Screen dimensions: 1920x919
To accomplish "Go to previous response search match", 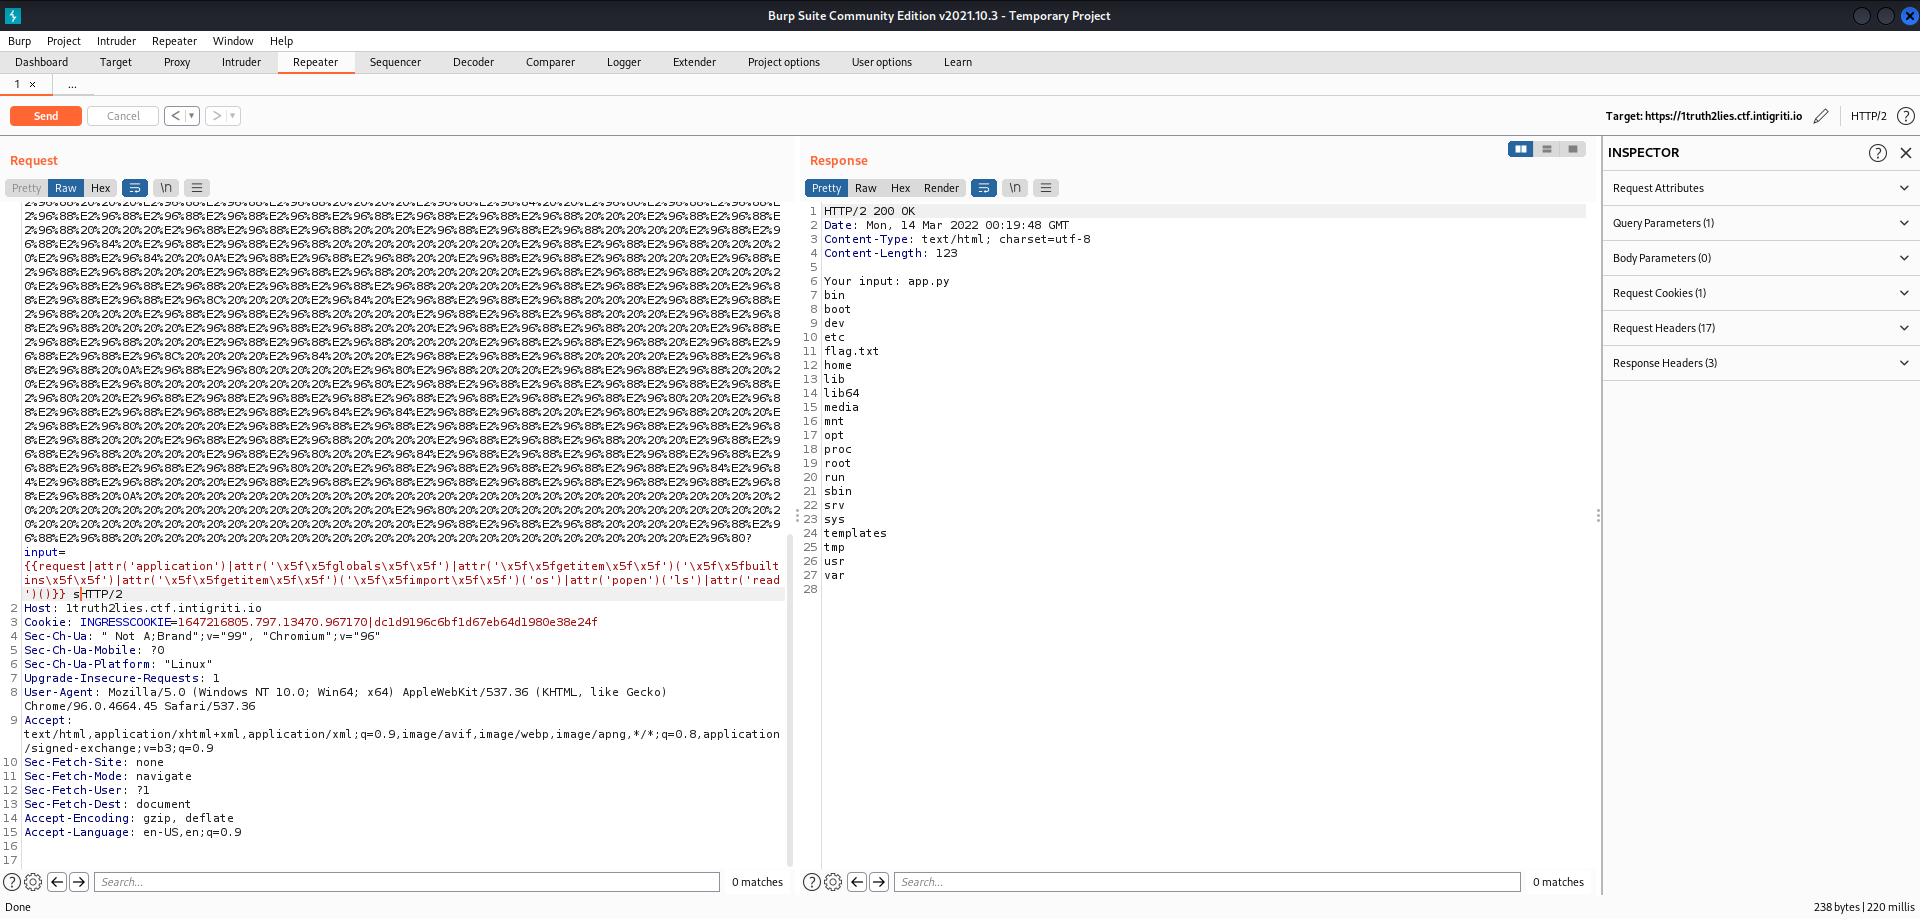I will [x=857, y=882].
